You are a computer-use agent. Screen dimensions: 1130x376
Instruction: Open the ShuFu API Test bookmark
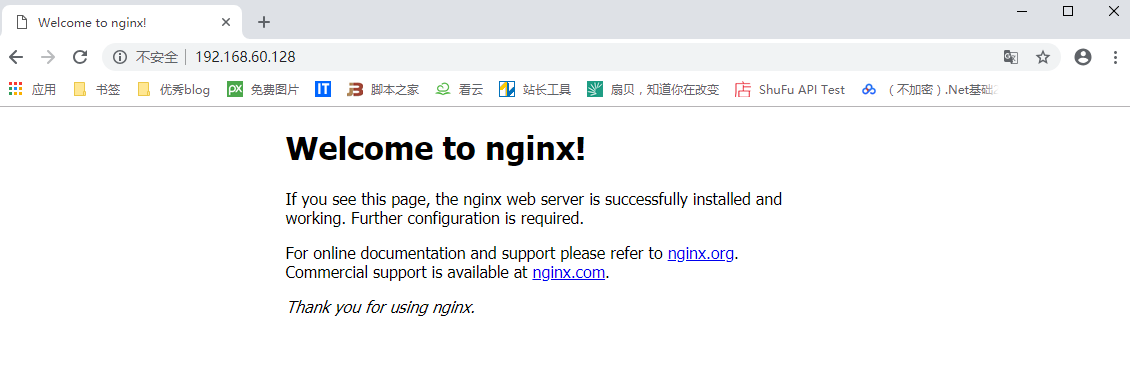(790, 89)
